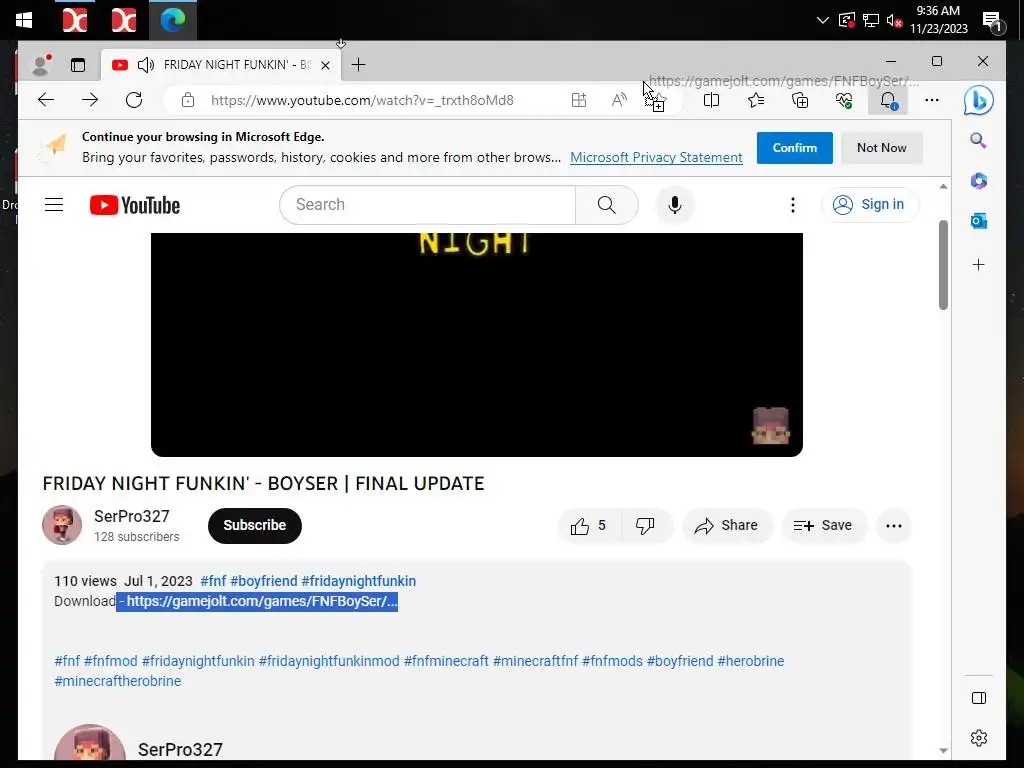Submit search with magnifier button

point(607,204)
